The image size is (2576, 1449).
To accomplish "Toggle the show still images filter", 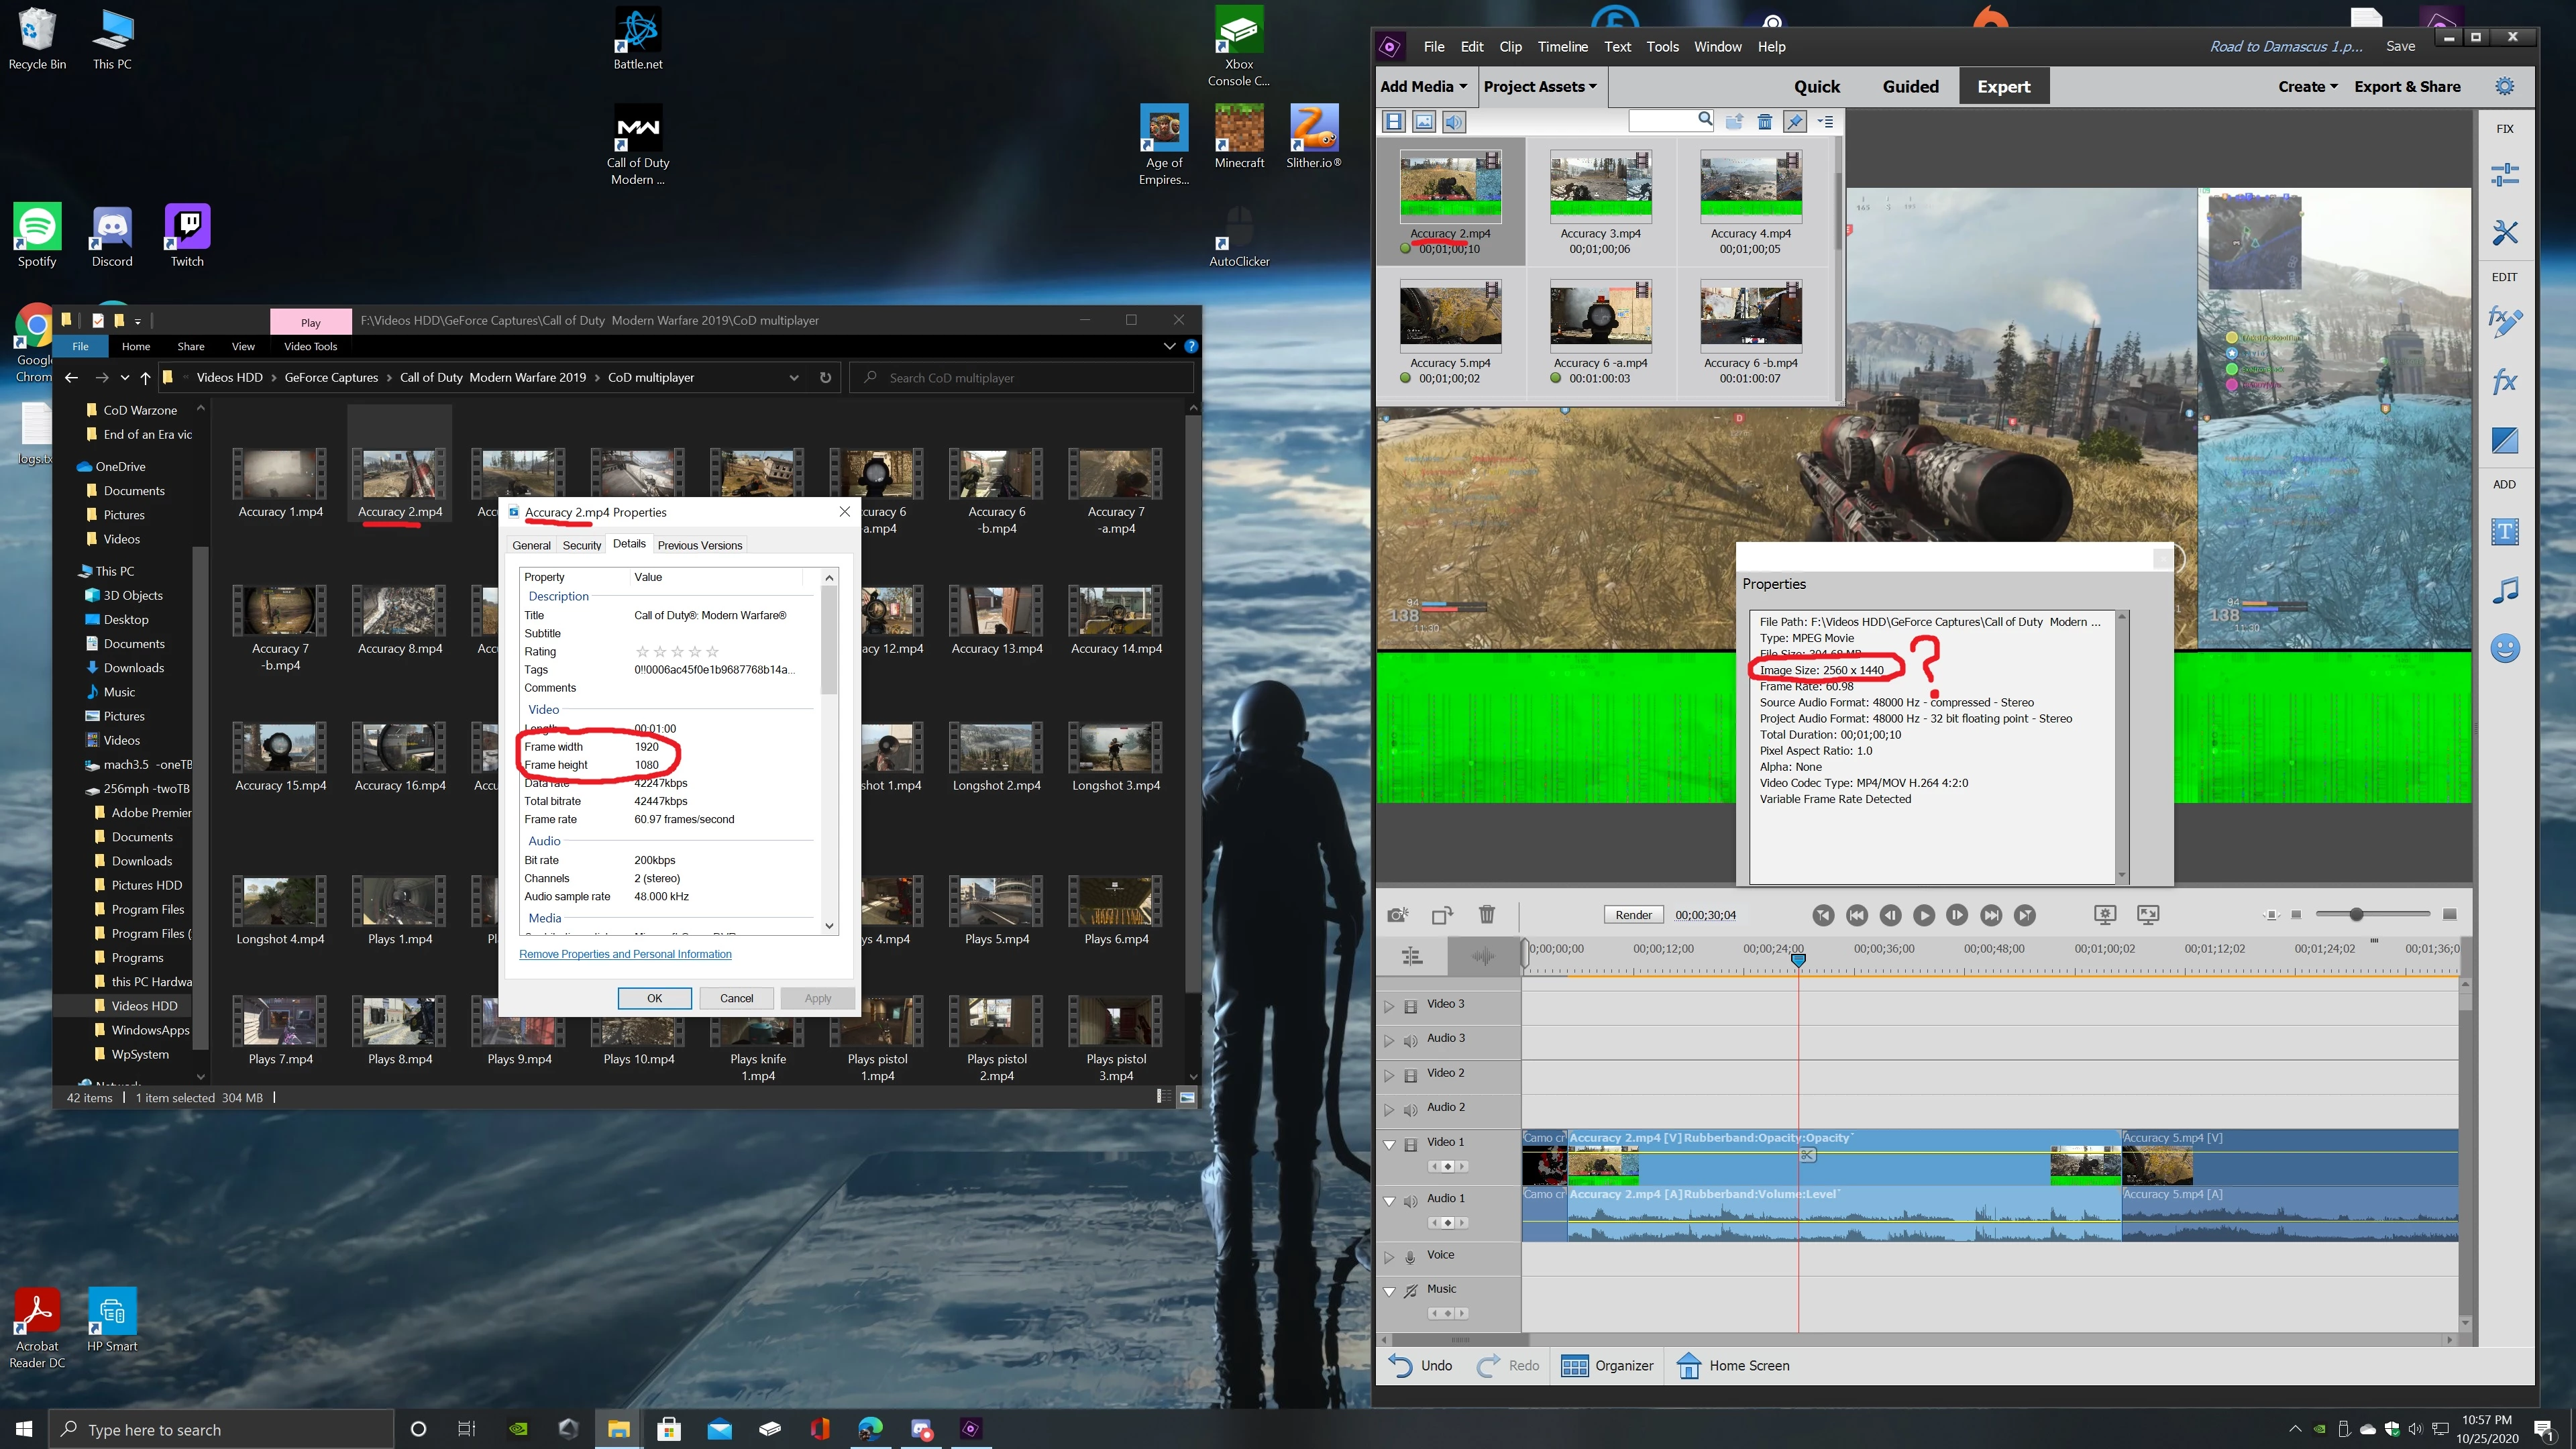I will tap(1424, 122).
